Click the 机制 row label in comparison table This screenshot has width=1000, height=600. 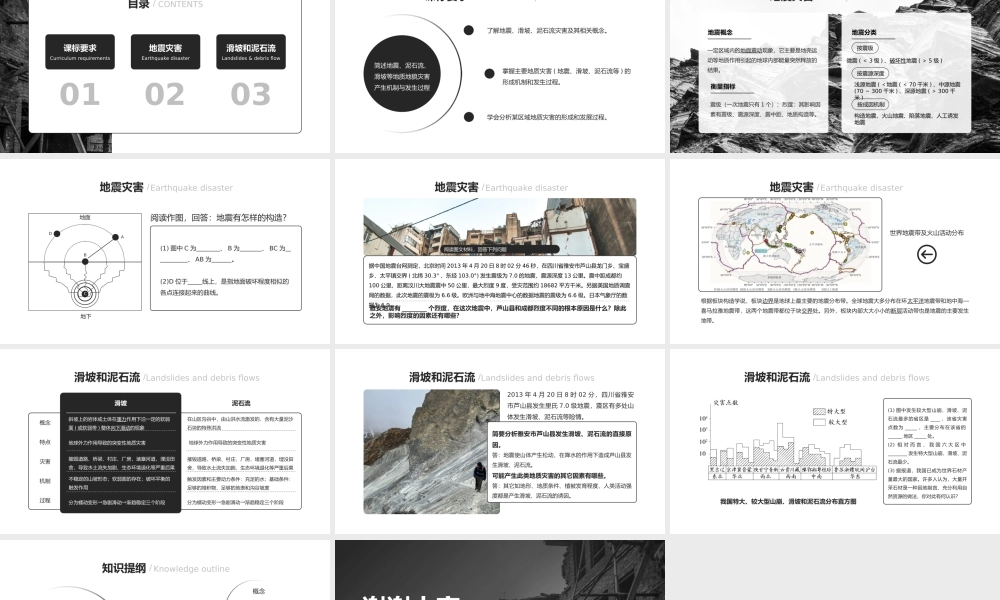point(45,481)
